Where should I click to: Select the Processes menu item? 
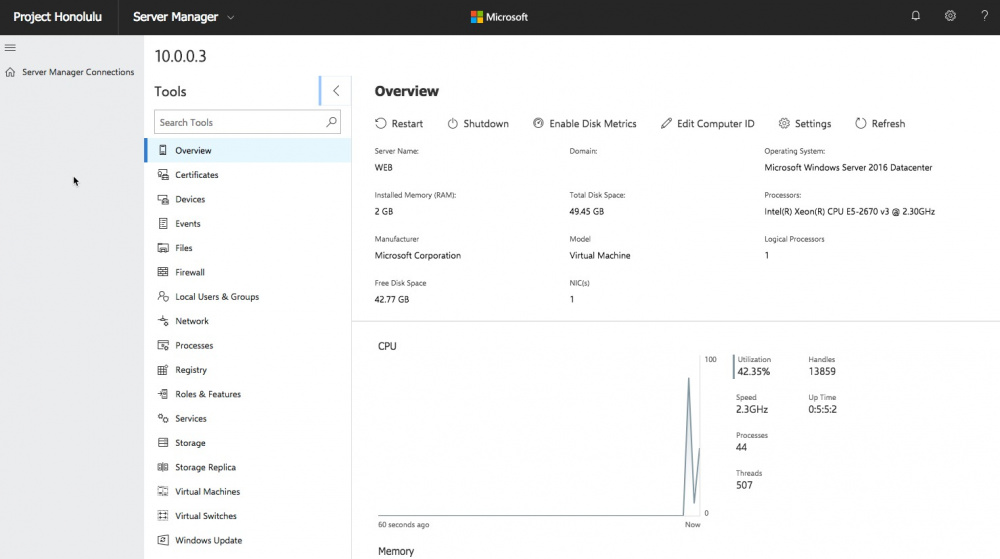[193, 345]
